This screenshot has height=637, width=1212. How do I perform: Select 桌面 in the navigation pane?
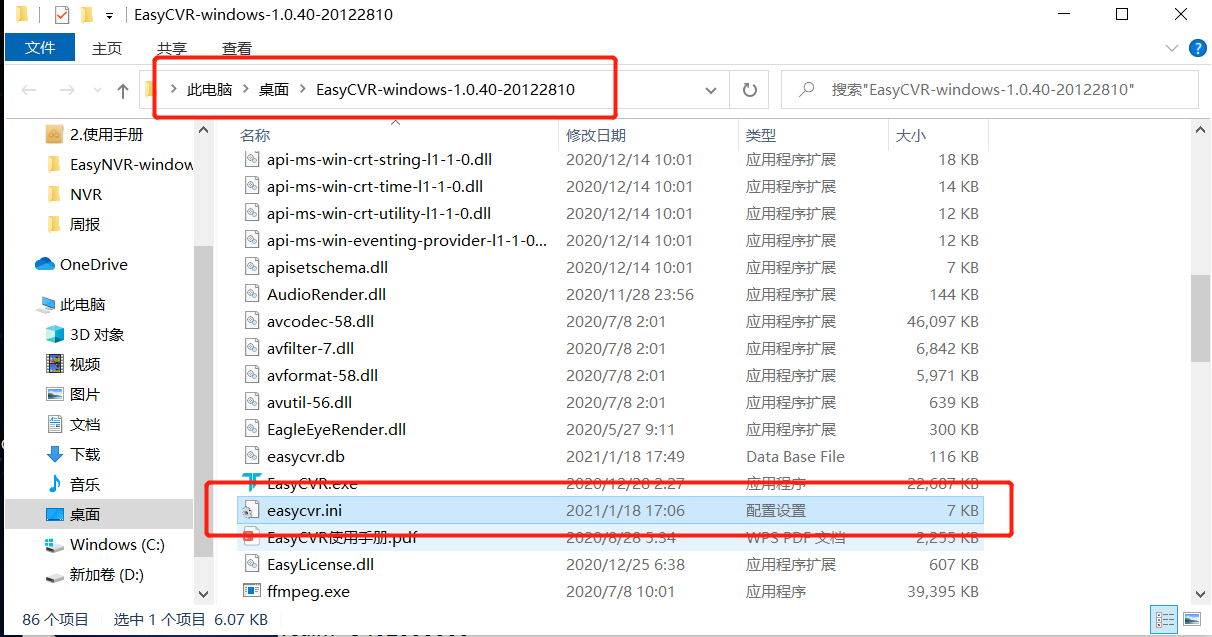[85, 514]
